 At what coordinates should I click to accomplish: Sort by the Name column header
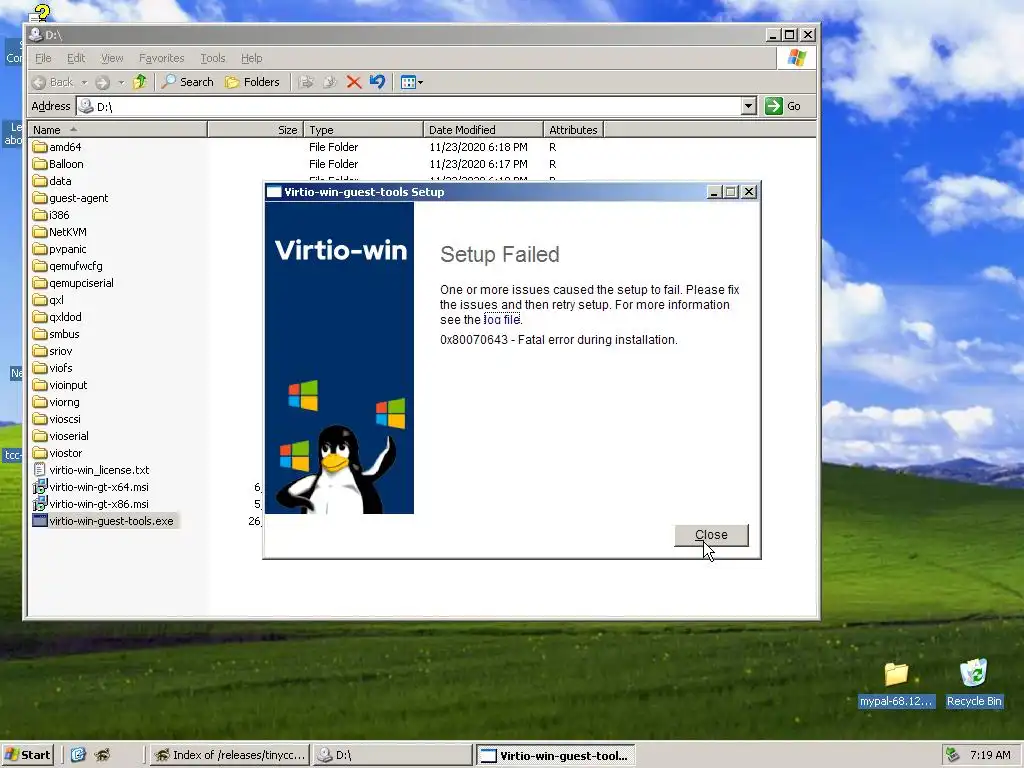tap(118, 129)
